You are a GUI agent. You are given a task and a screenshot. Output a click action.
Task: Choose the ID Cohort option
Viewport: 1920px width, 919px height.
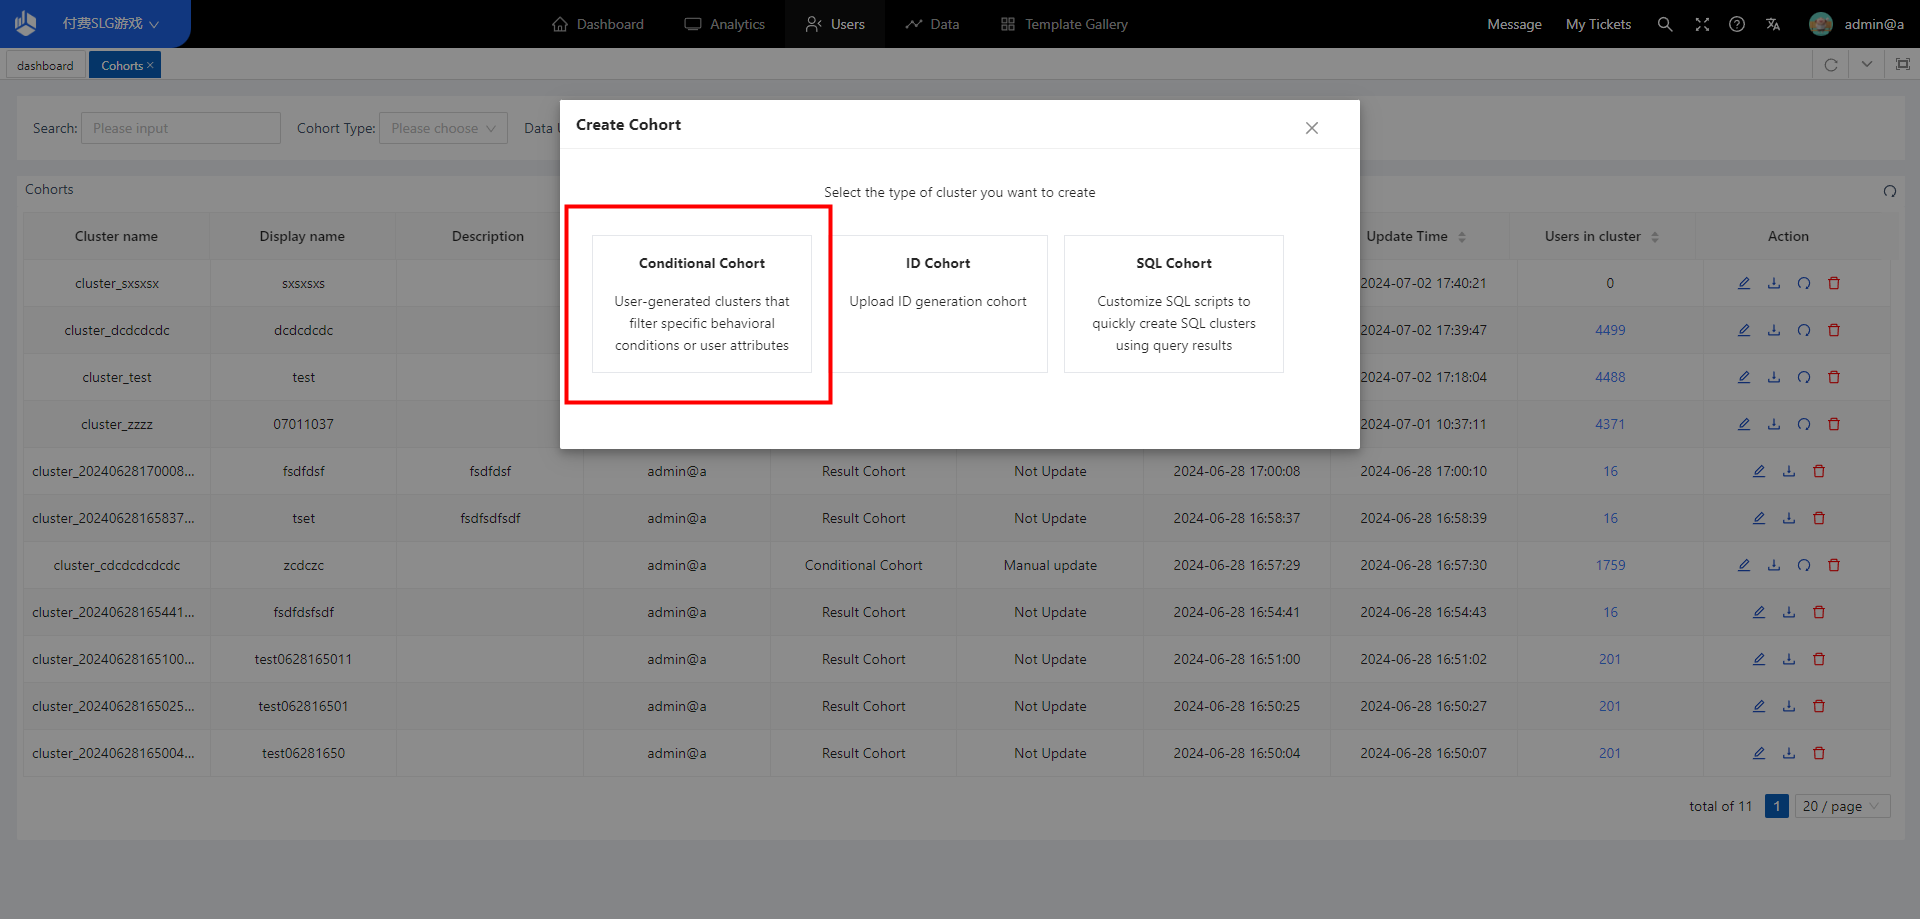pyautogui.click(x=937, y=303)
